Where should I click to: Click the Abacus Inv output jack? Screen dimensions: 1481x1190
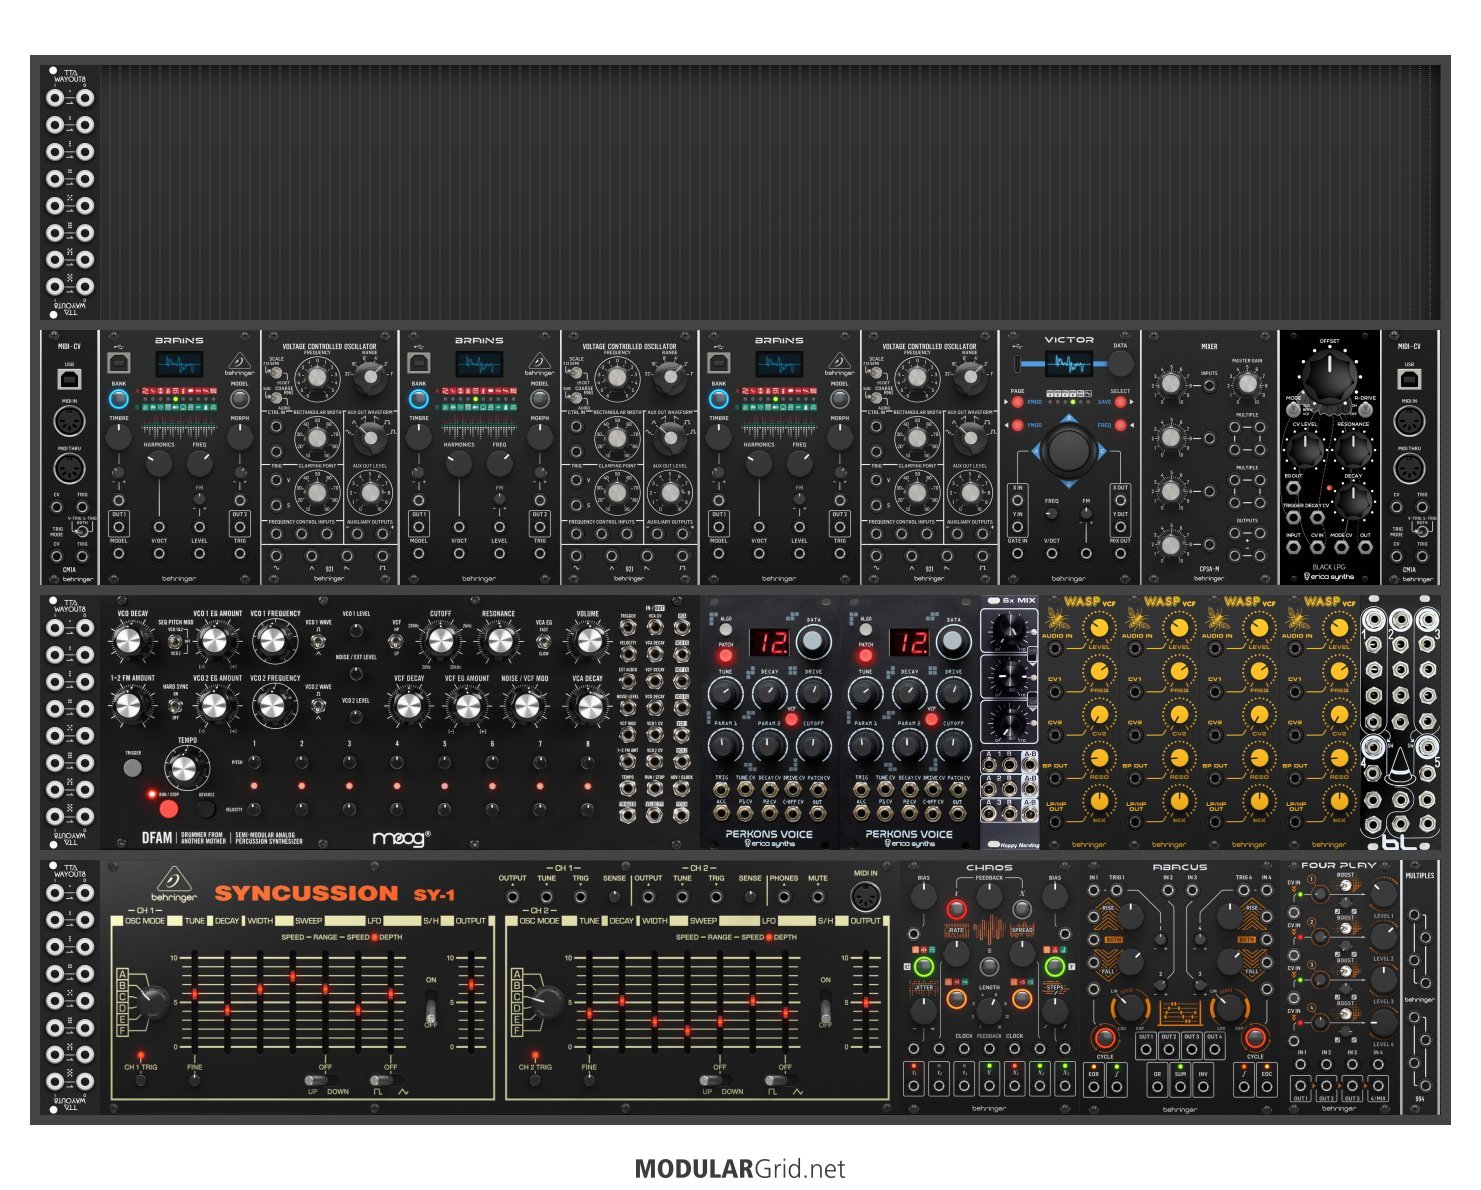click(1203, 1088)
